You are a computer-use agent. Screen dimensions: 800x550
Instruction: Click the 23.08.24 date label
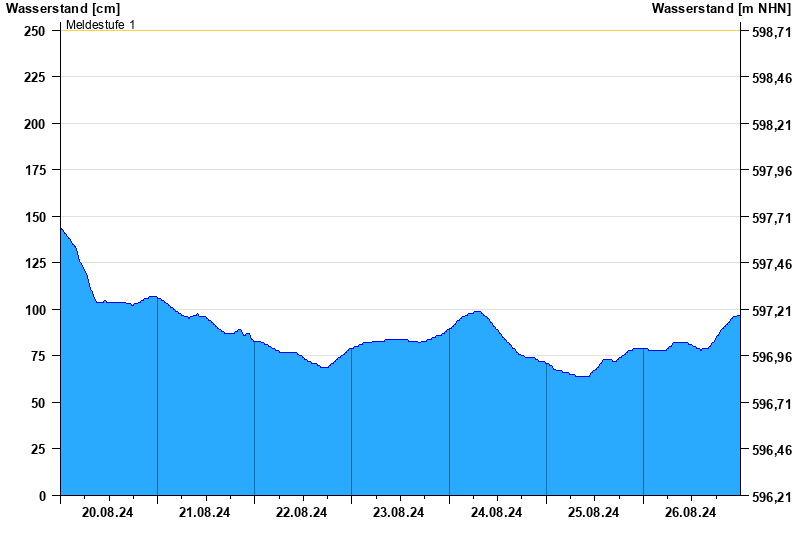(x=399, y=513)
